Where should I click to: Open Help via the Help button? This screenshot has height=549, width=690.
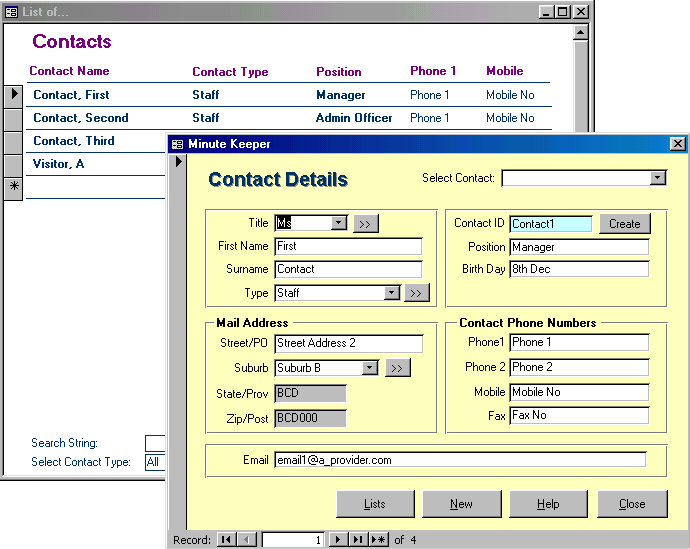(547, 504)
